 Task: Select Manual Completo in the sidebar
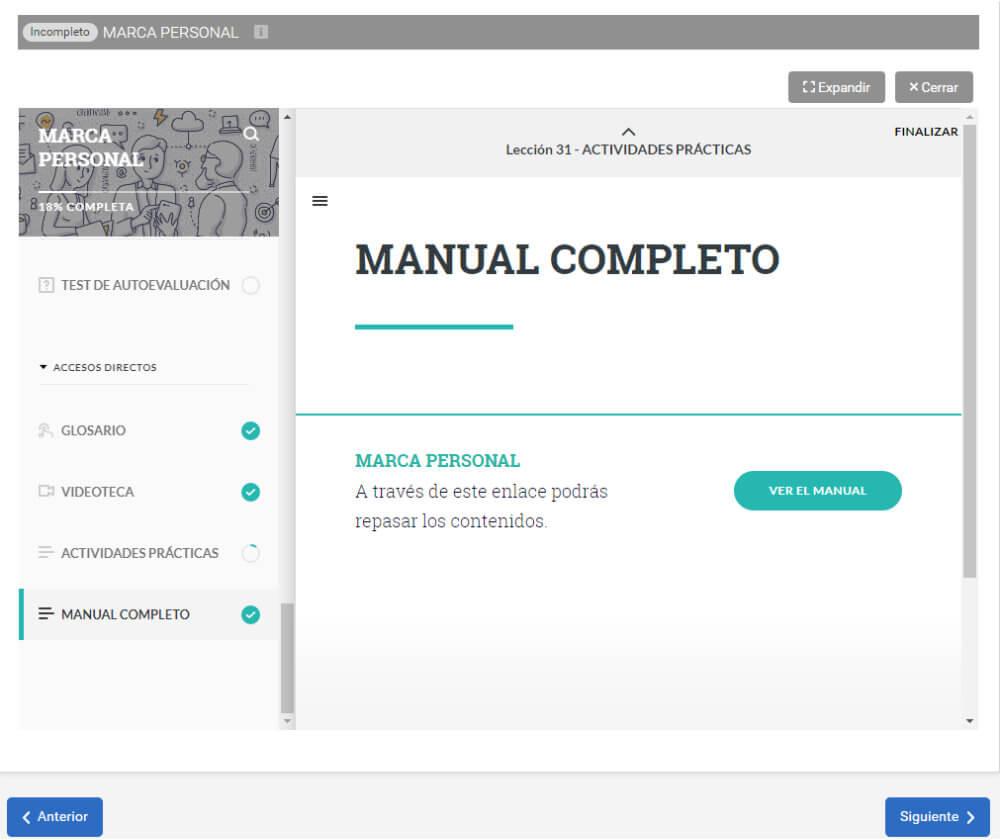125,614
